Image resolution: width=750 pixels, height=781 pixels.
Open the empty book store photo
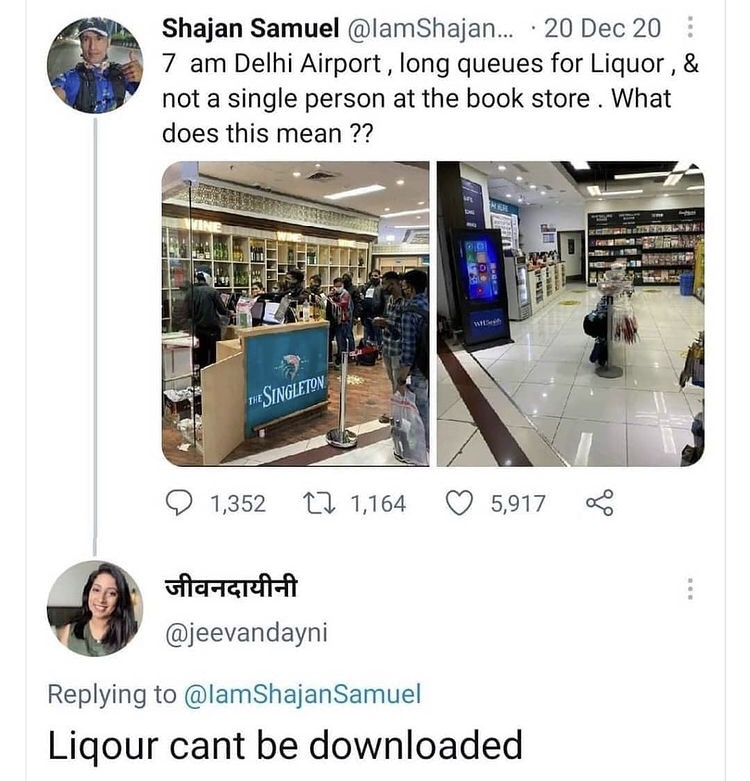571,314
